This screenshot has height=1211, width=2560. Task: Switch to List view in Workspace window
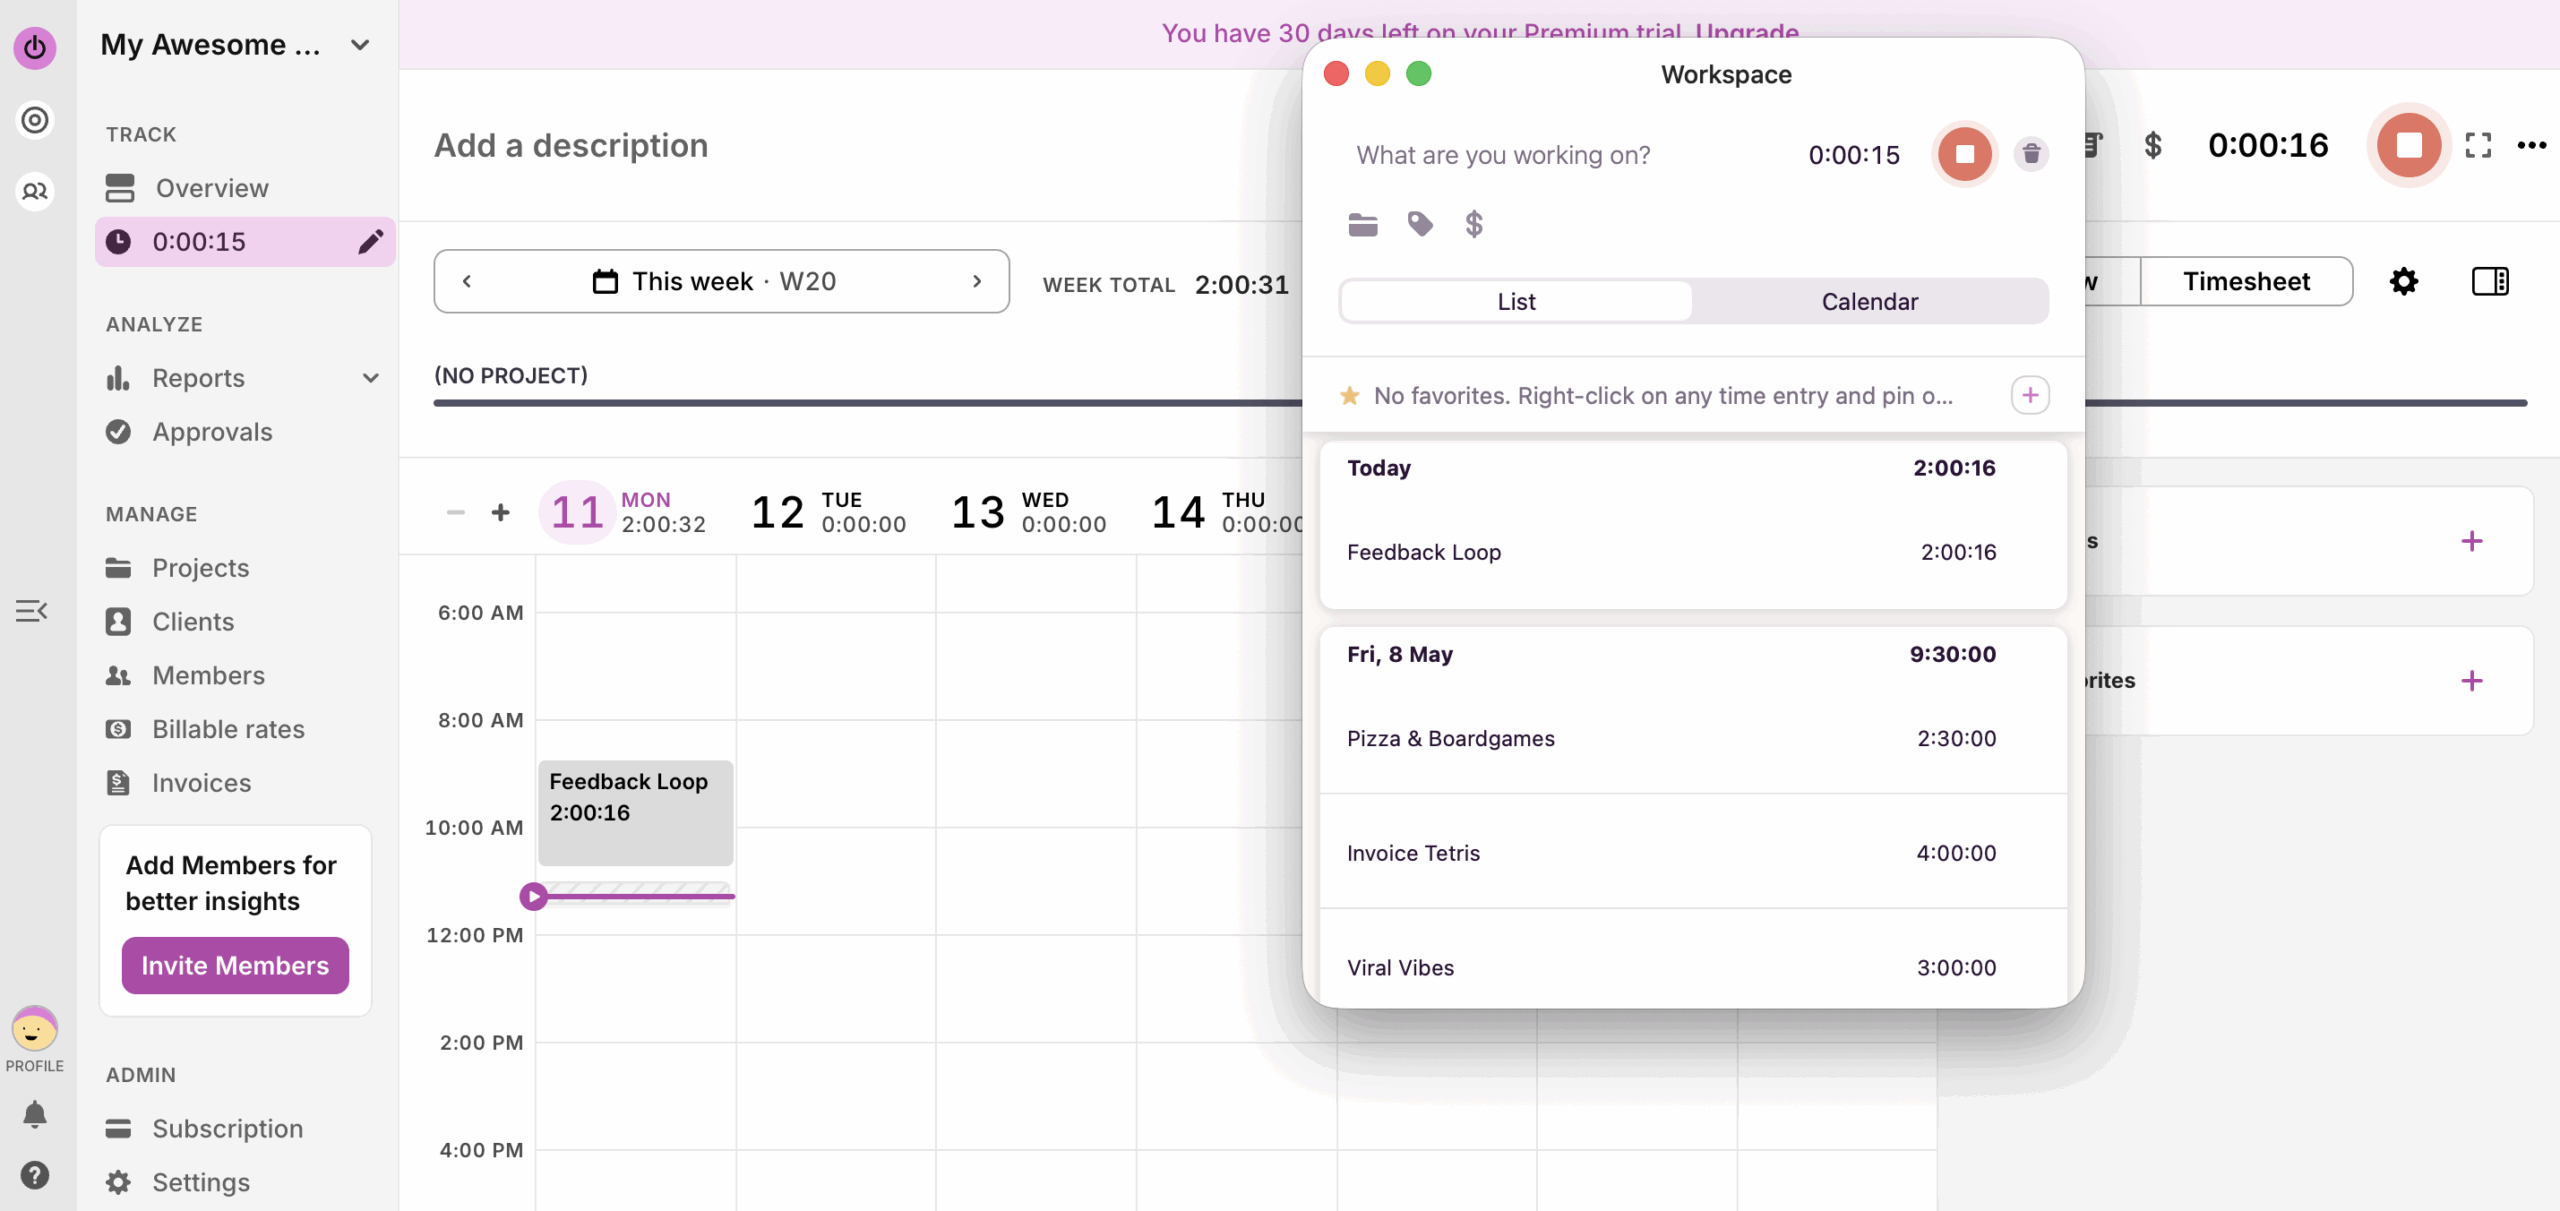[1516, 301]
